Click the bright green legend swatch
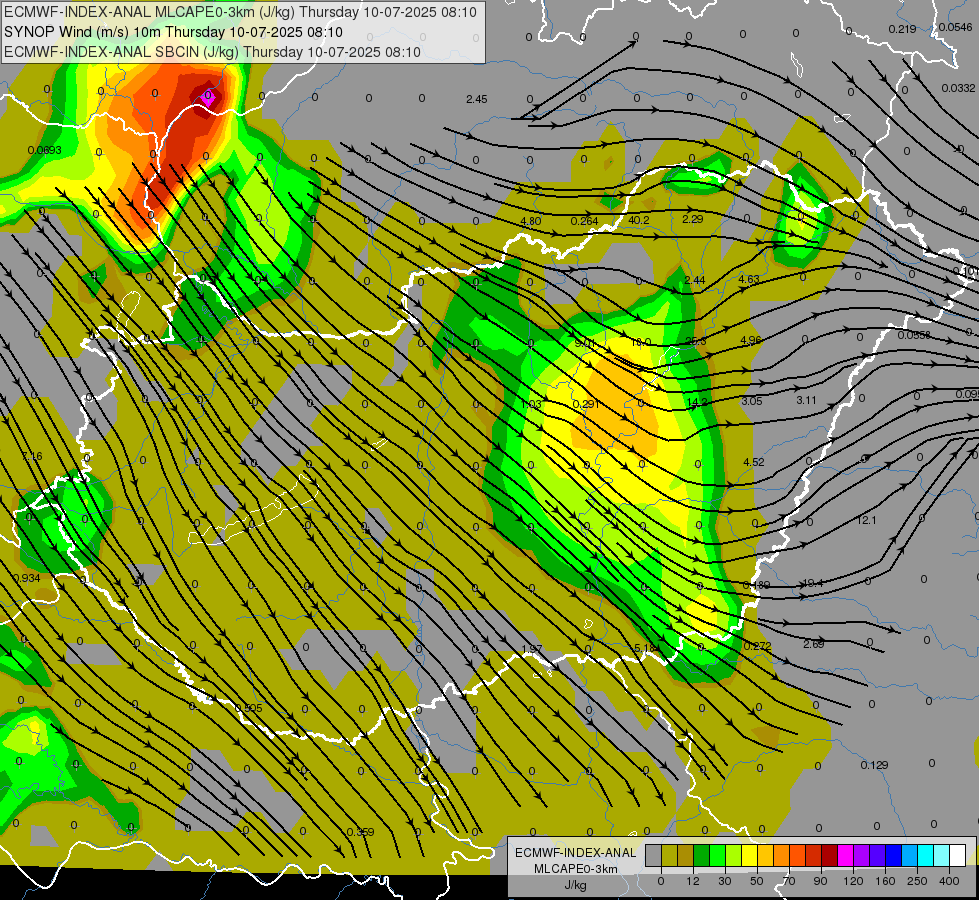 pyautogui.click(x=717, y=856)
